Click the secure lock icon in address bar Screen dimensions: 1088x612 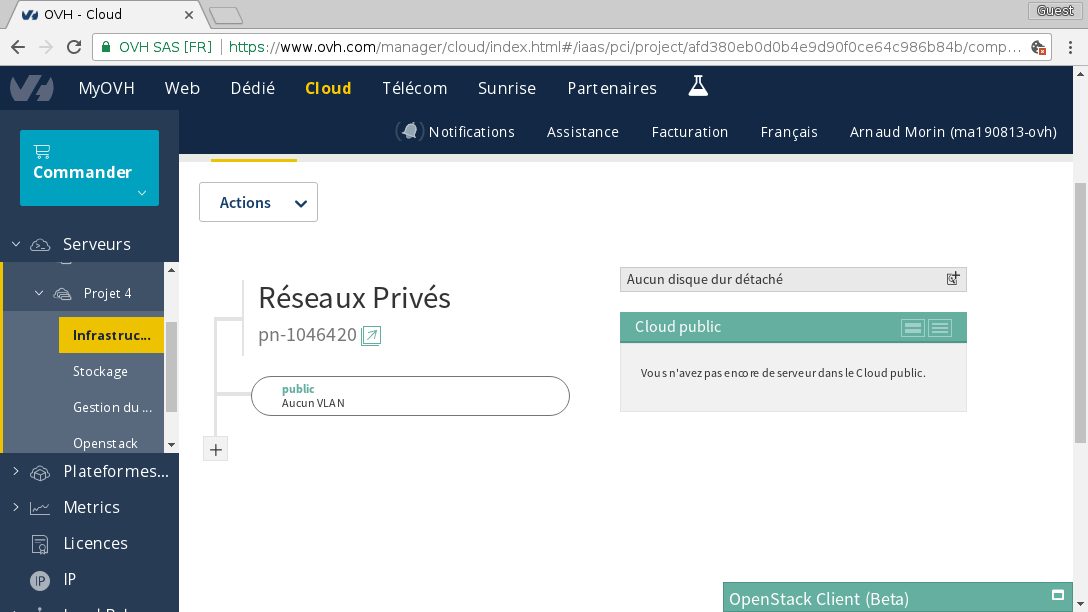(105, 47)
